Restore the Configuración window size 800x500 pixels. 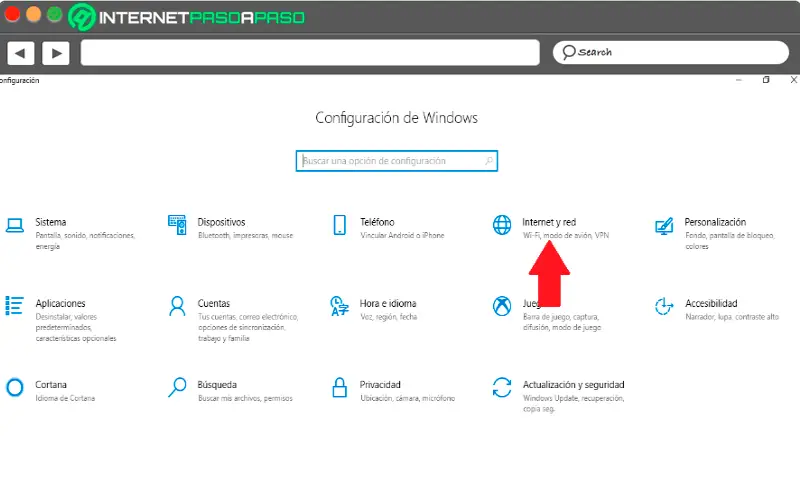pyautogui.click(x=766, y=80)
